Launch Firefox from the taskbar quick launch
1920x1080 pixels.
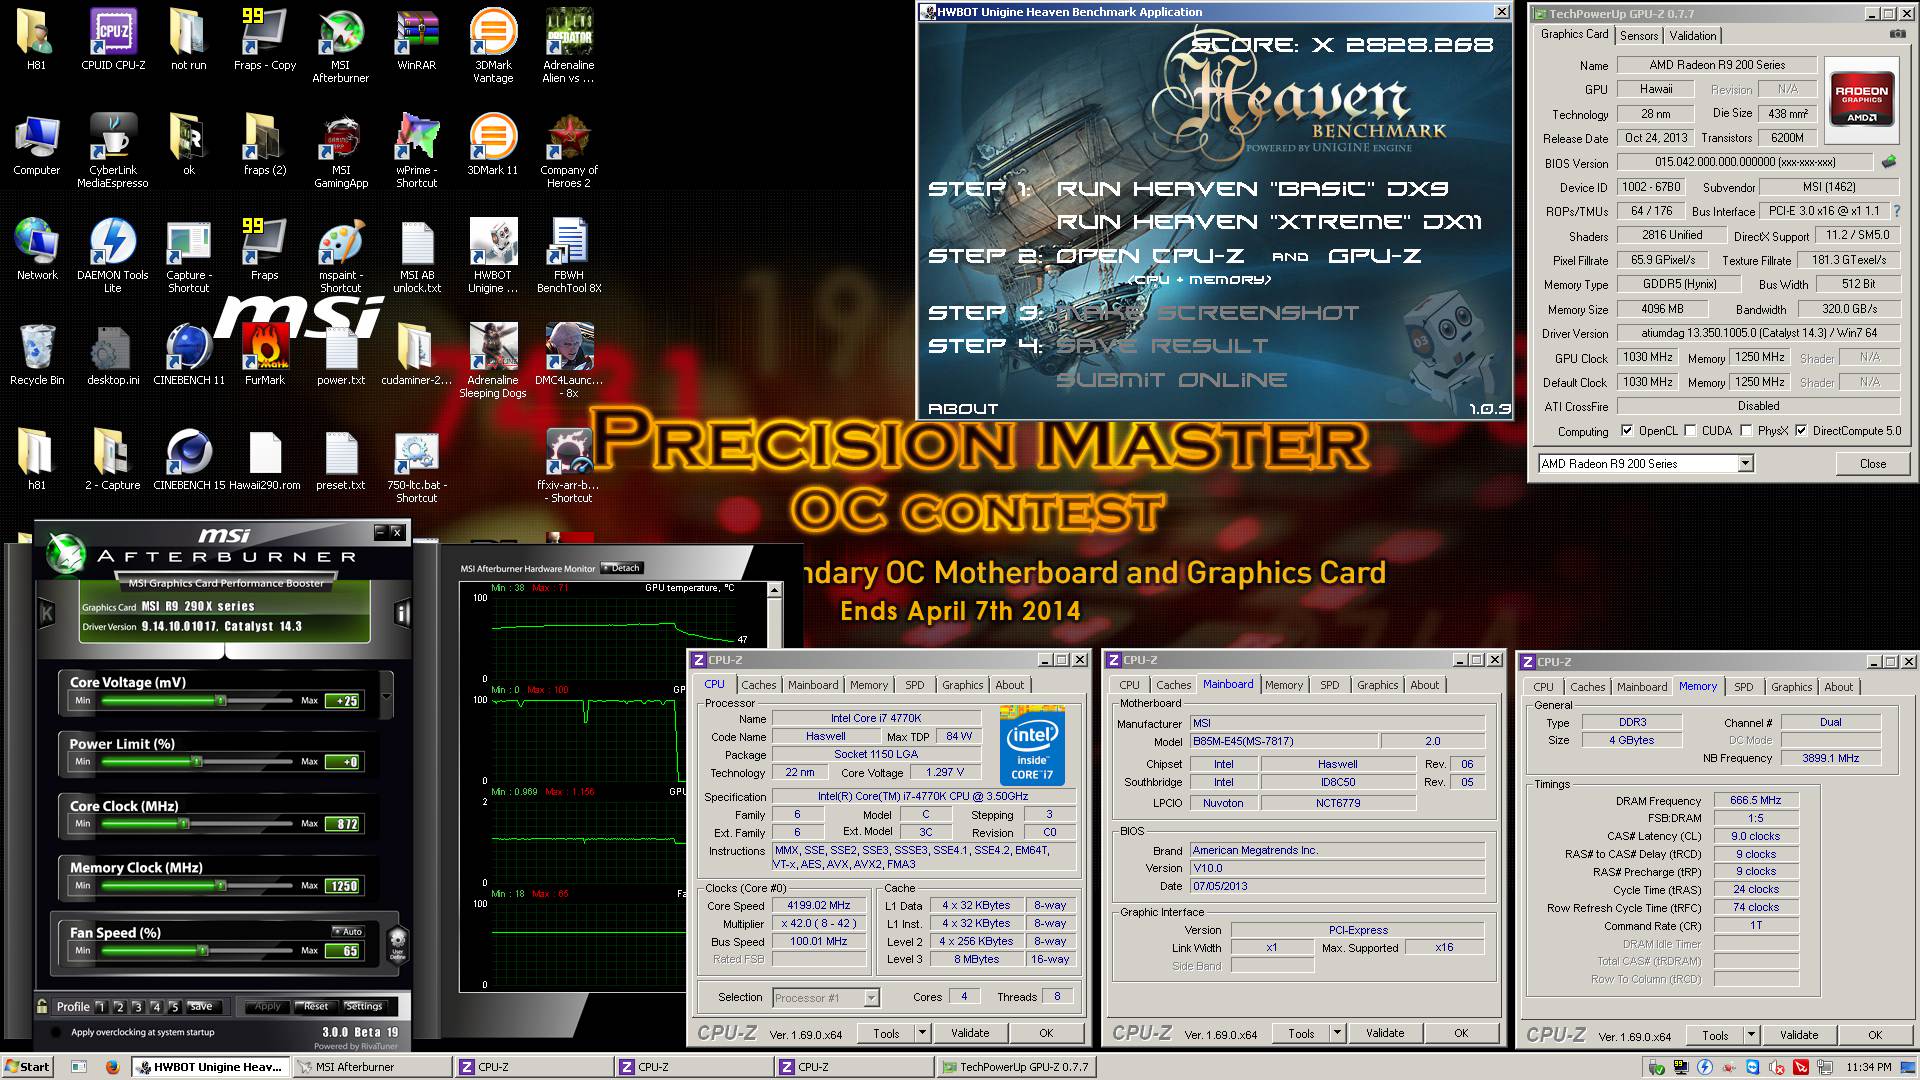point(112,1066)
